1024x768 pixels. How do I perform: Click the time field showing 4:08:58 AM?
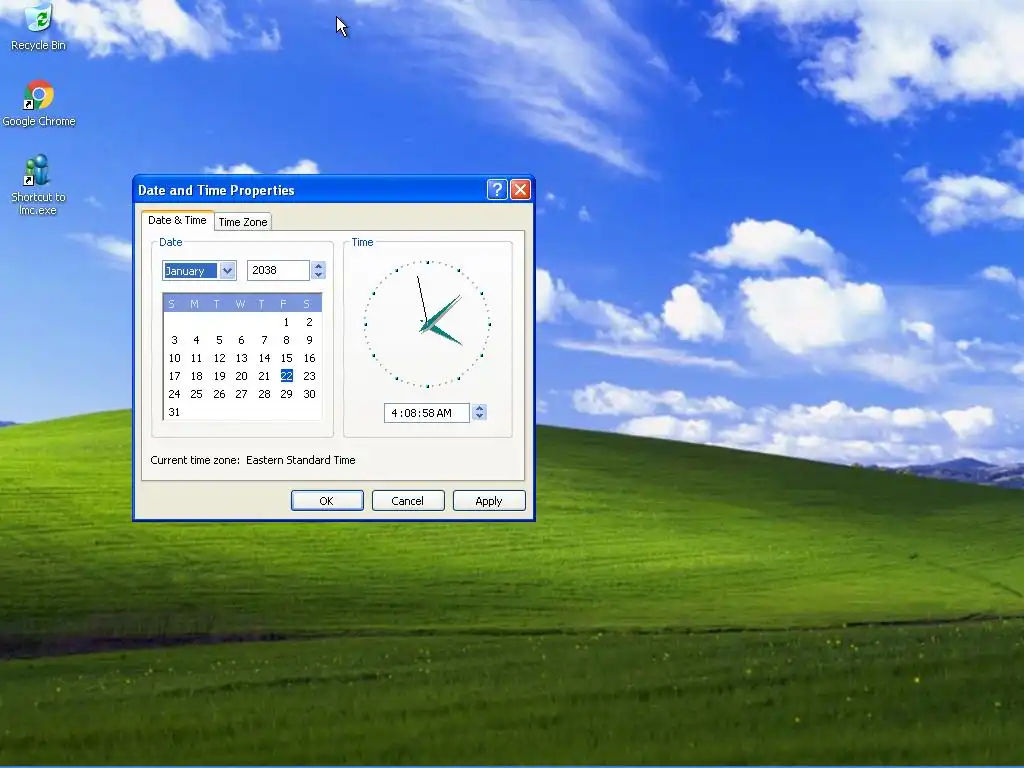(427, 413)
